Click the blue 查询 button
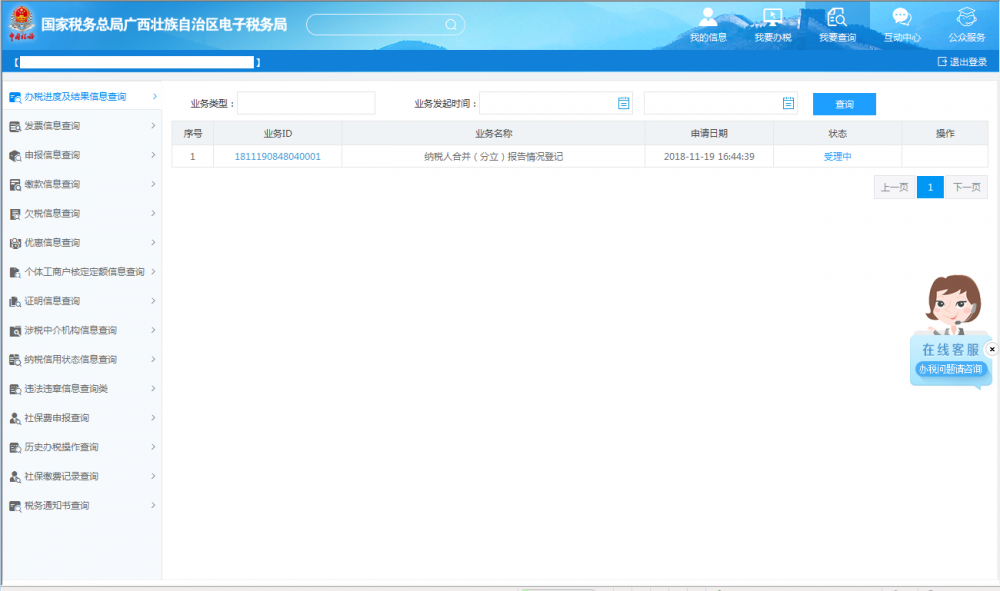 point(844,104)
